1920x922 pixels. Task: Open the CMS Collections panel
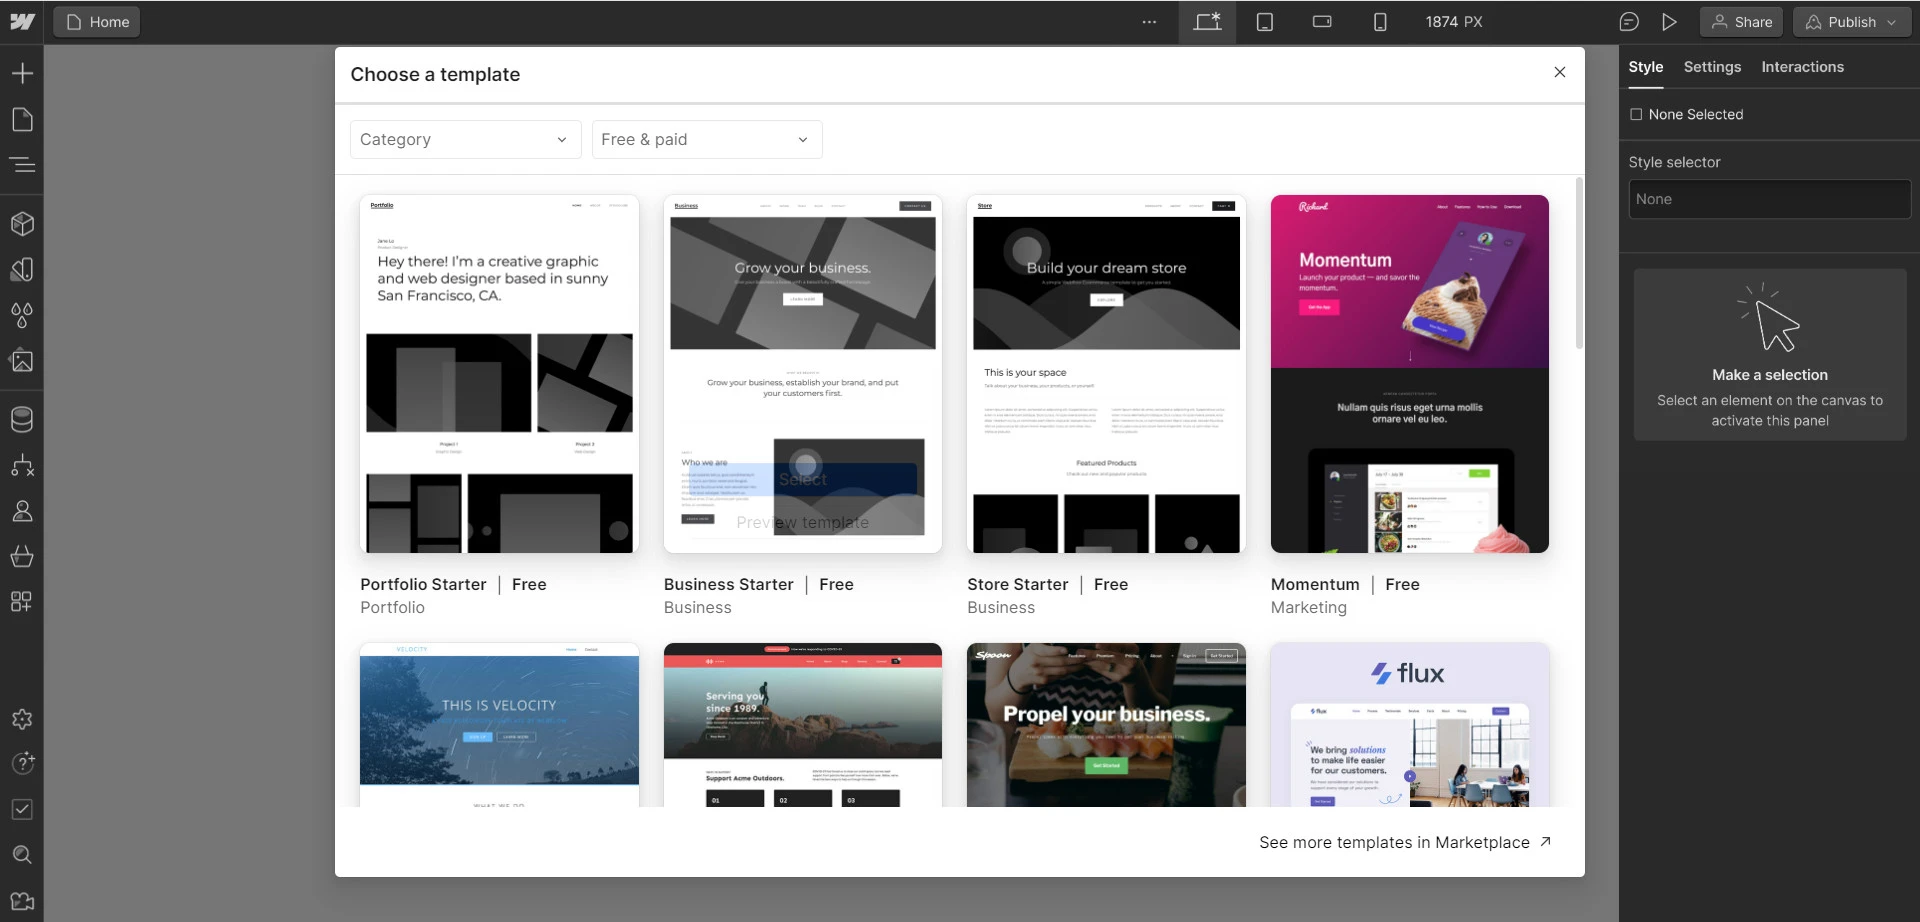click(x=22, y=419)
